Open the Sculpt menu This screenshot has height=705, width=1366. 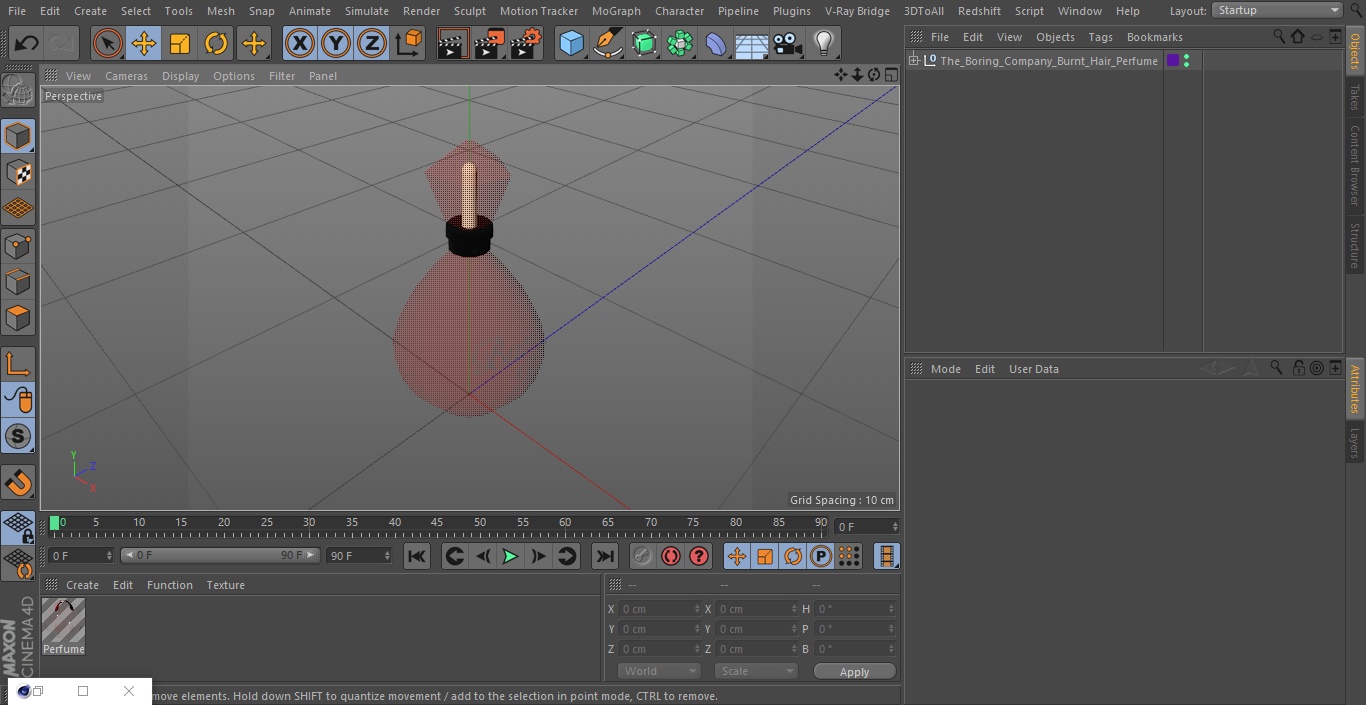click(x=470, y=11)
